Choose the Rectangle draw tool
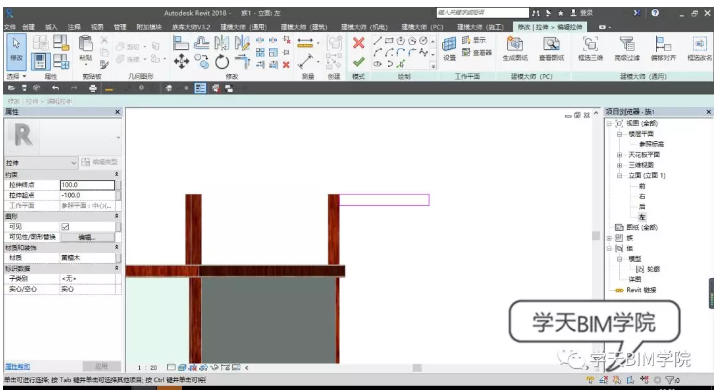Image resolution: width=719 pixels, height=390 pixels. [389, 41]
